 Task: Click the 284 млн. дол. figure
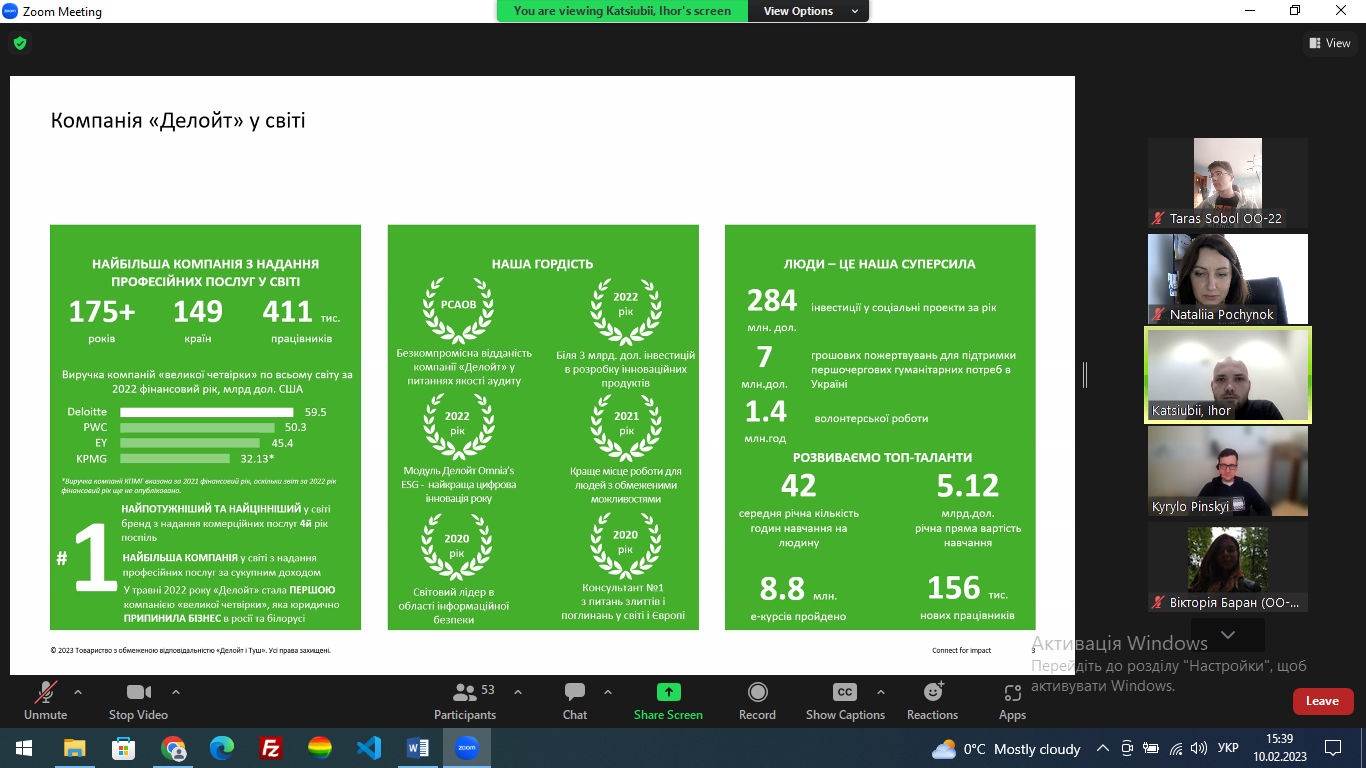[x=772, y=309]
